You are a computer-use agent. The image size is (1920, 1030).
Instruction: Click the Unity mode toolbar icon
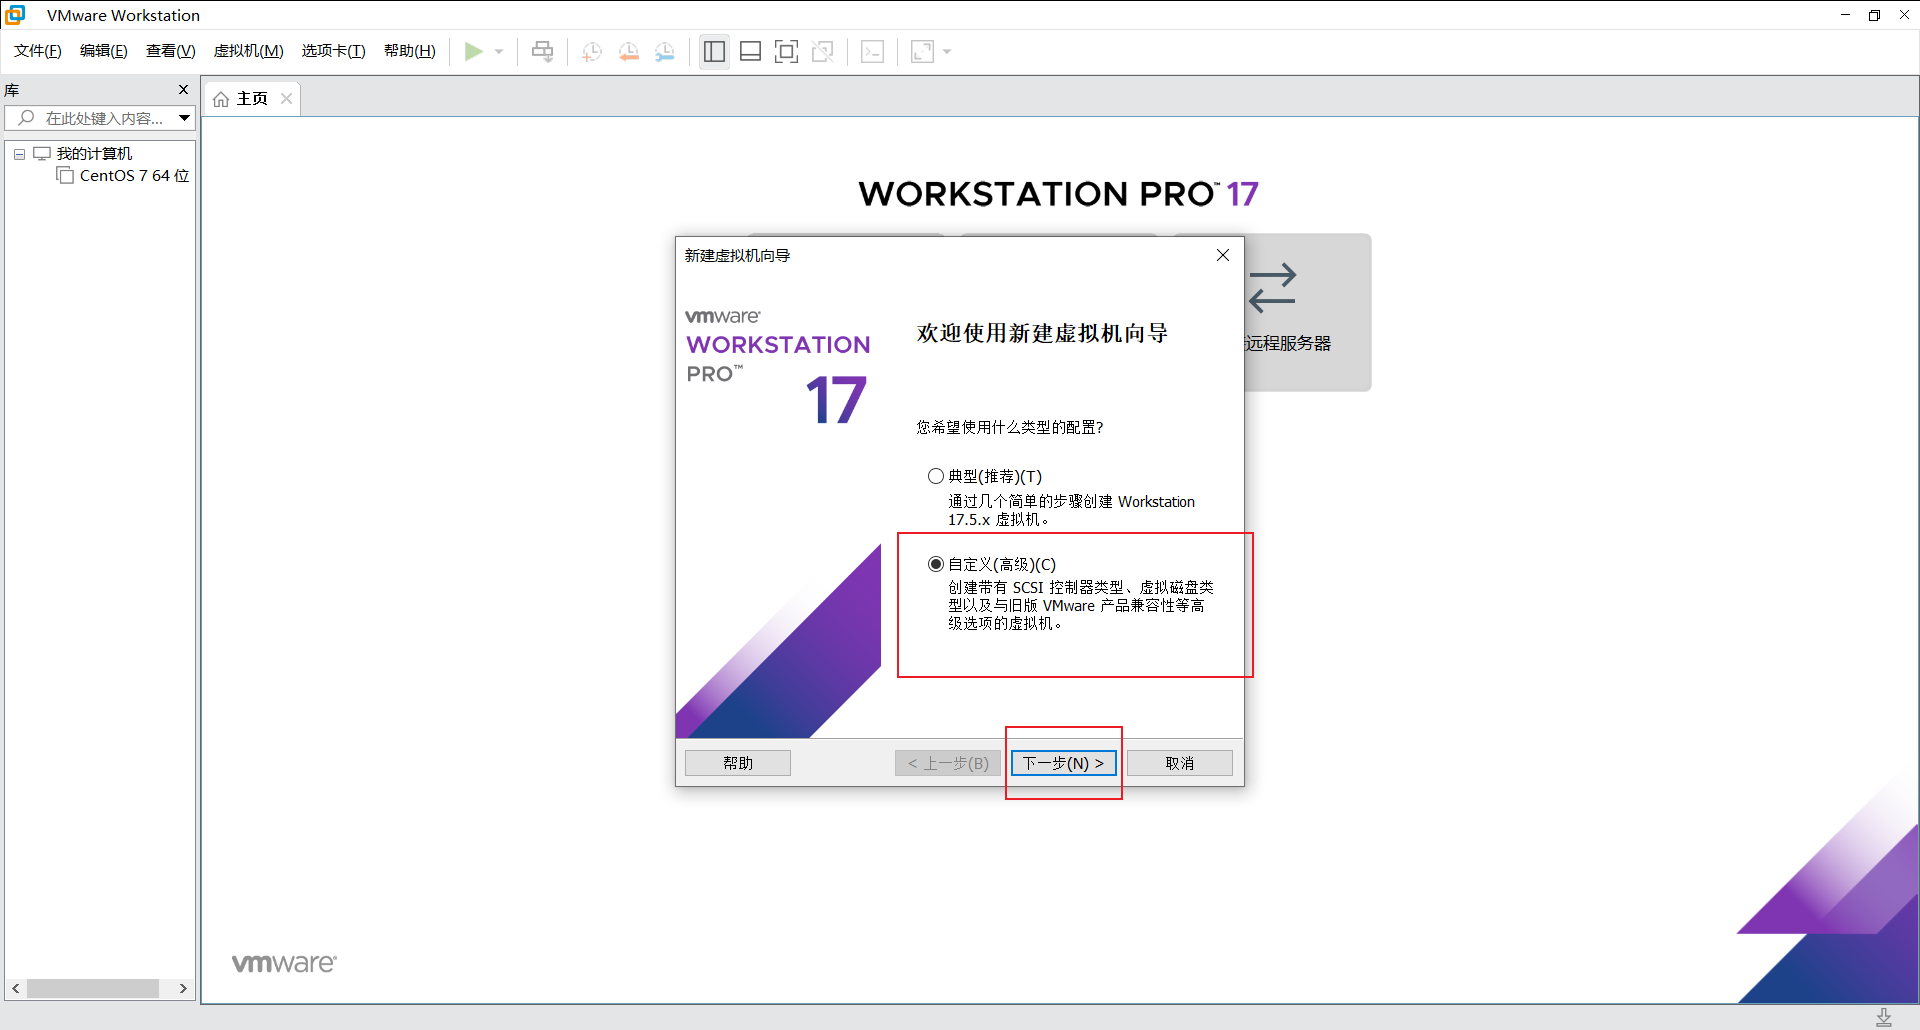coord(823,51)
